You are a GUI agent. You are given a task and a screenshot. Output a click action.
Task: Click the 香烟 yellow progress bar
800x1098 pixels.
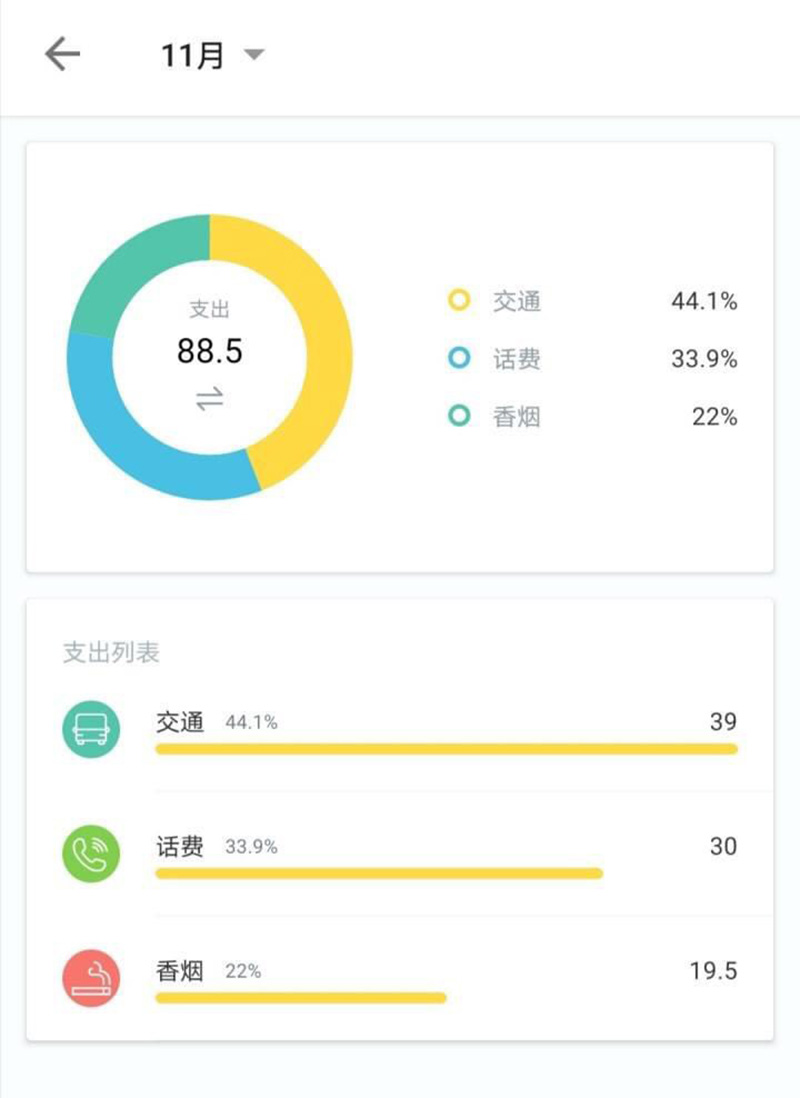(x=301, y=998)
